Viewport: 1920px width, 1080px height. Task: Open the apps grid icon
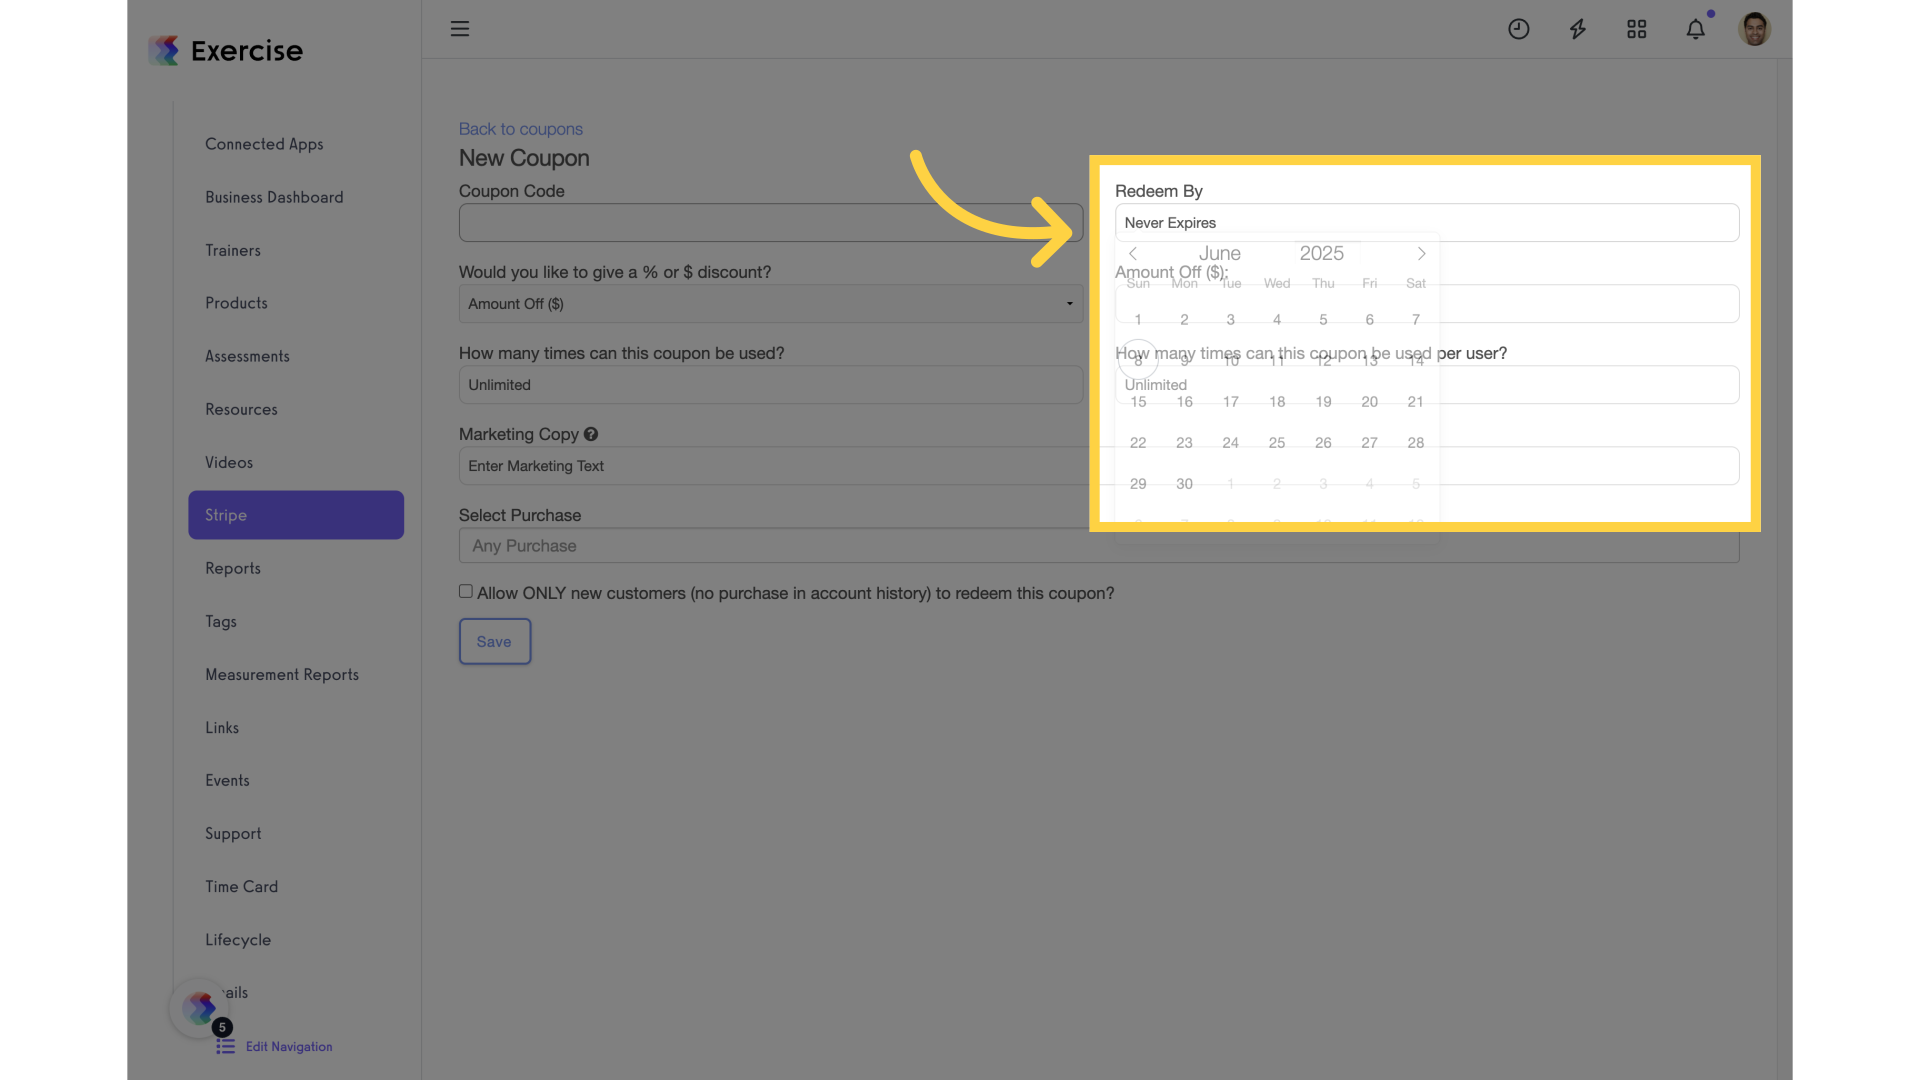point(1637,29)
